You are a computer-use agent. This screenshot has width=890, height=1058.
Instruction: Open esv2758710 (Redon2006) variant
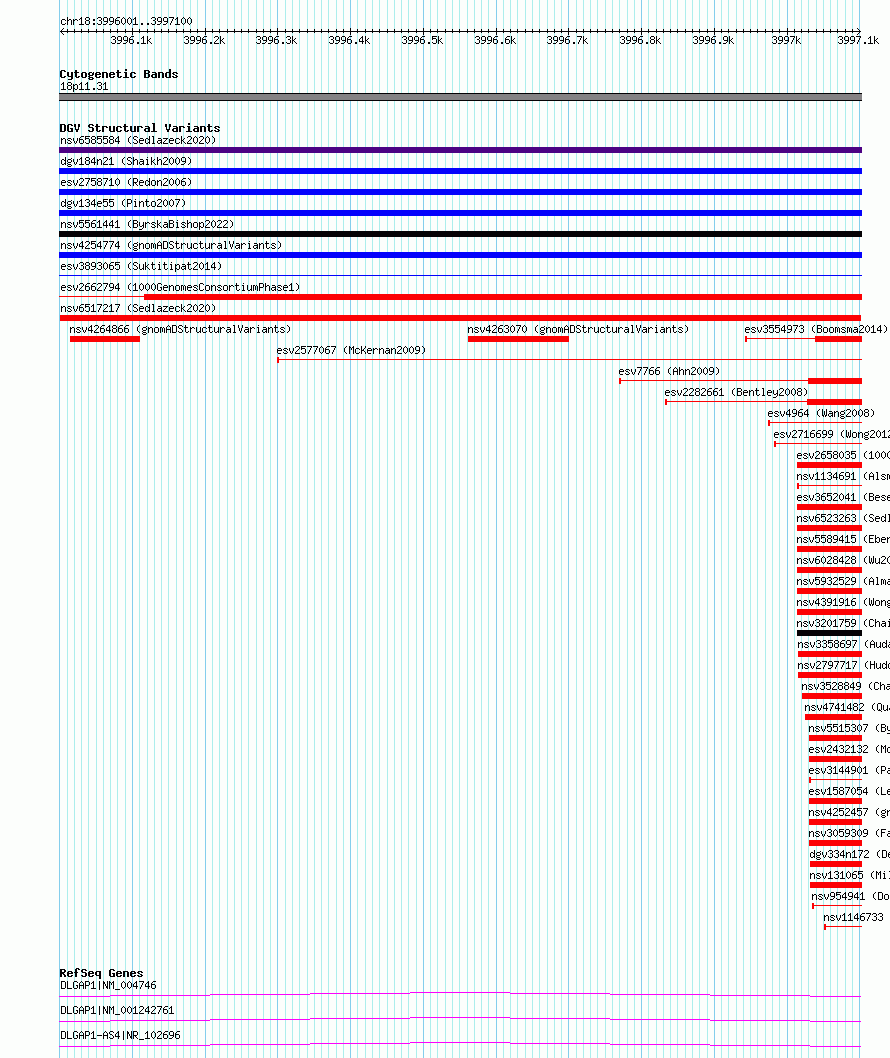(x=126, y=182)
